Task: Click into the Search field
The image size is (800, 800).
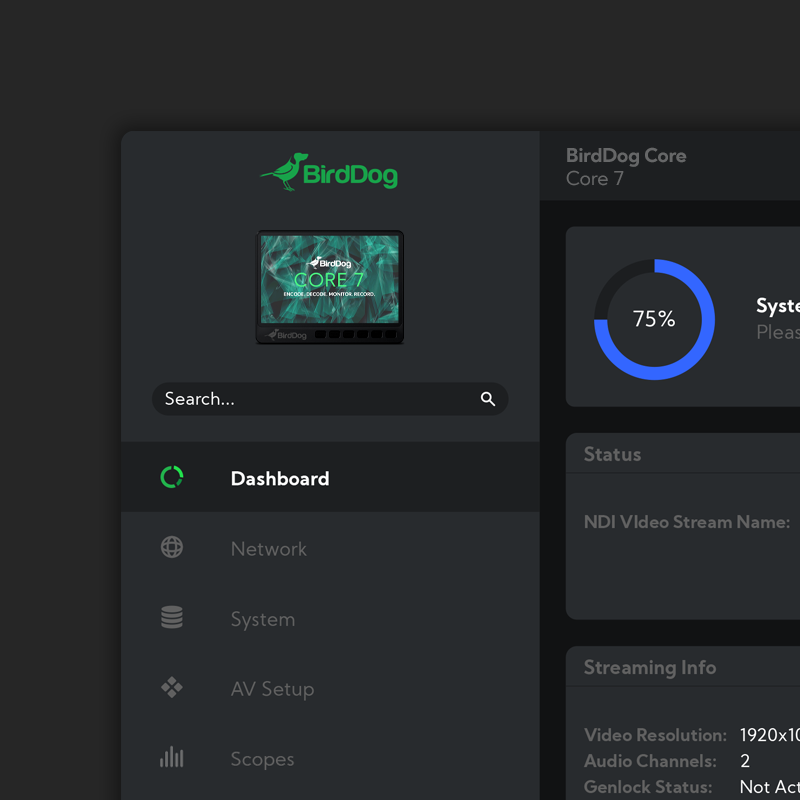Action: (x=330, y=398)
